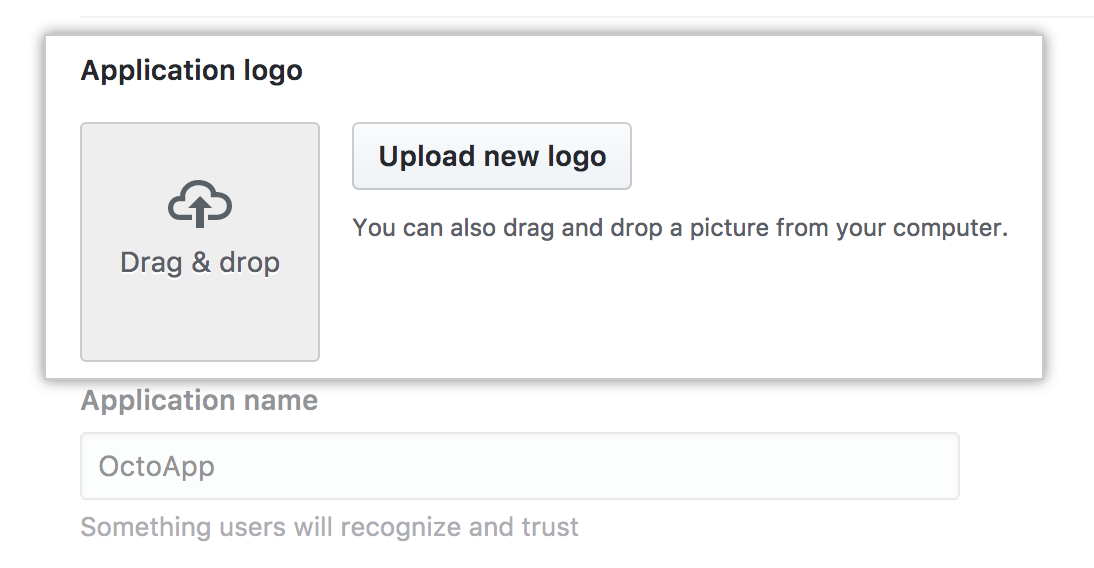The width and height of the screenshot is (1094, 568).
Task: Open file chooser via Upload new logo
Action: coord(492,156)
